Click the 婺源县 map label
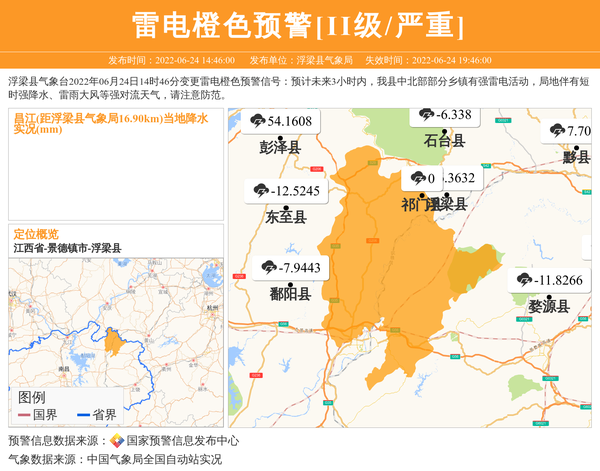This screenshot has height=471, width=600. click(x=549, y=306)
